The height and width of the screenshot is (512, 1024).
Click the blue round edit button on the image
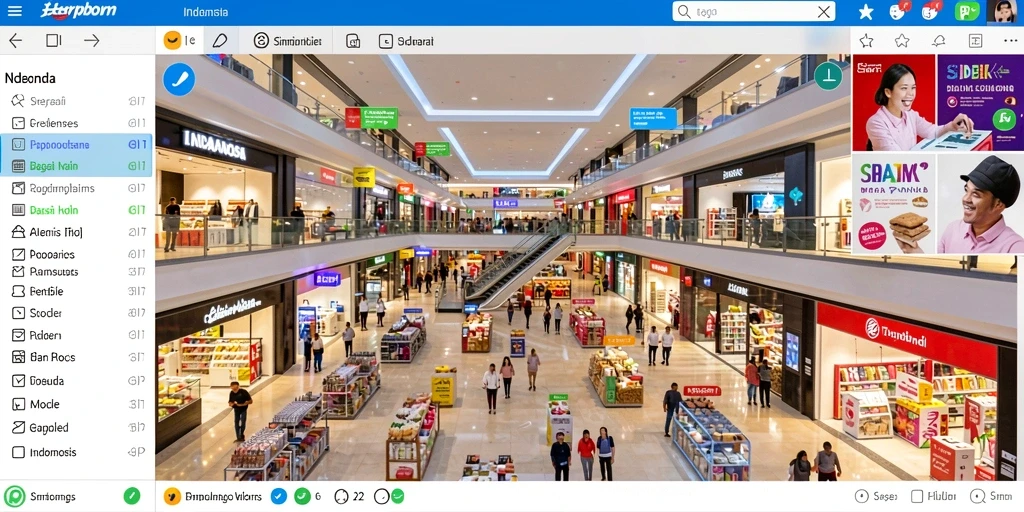tap(179, 80)
